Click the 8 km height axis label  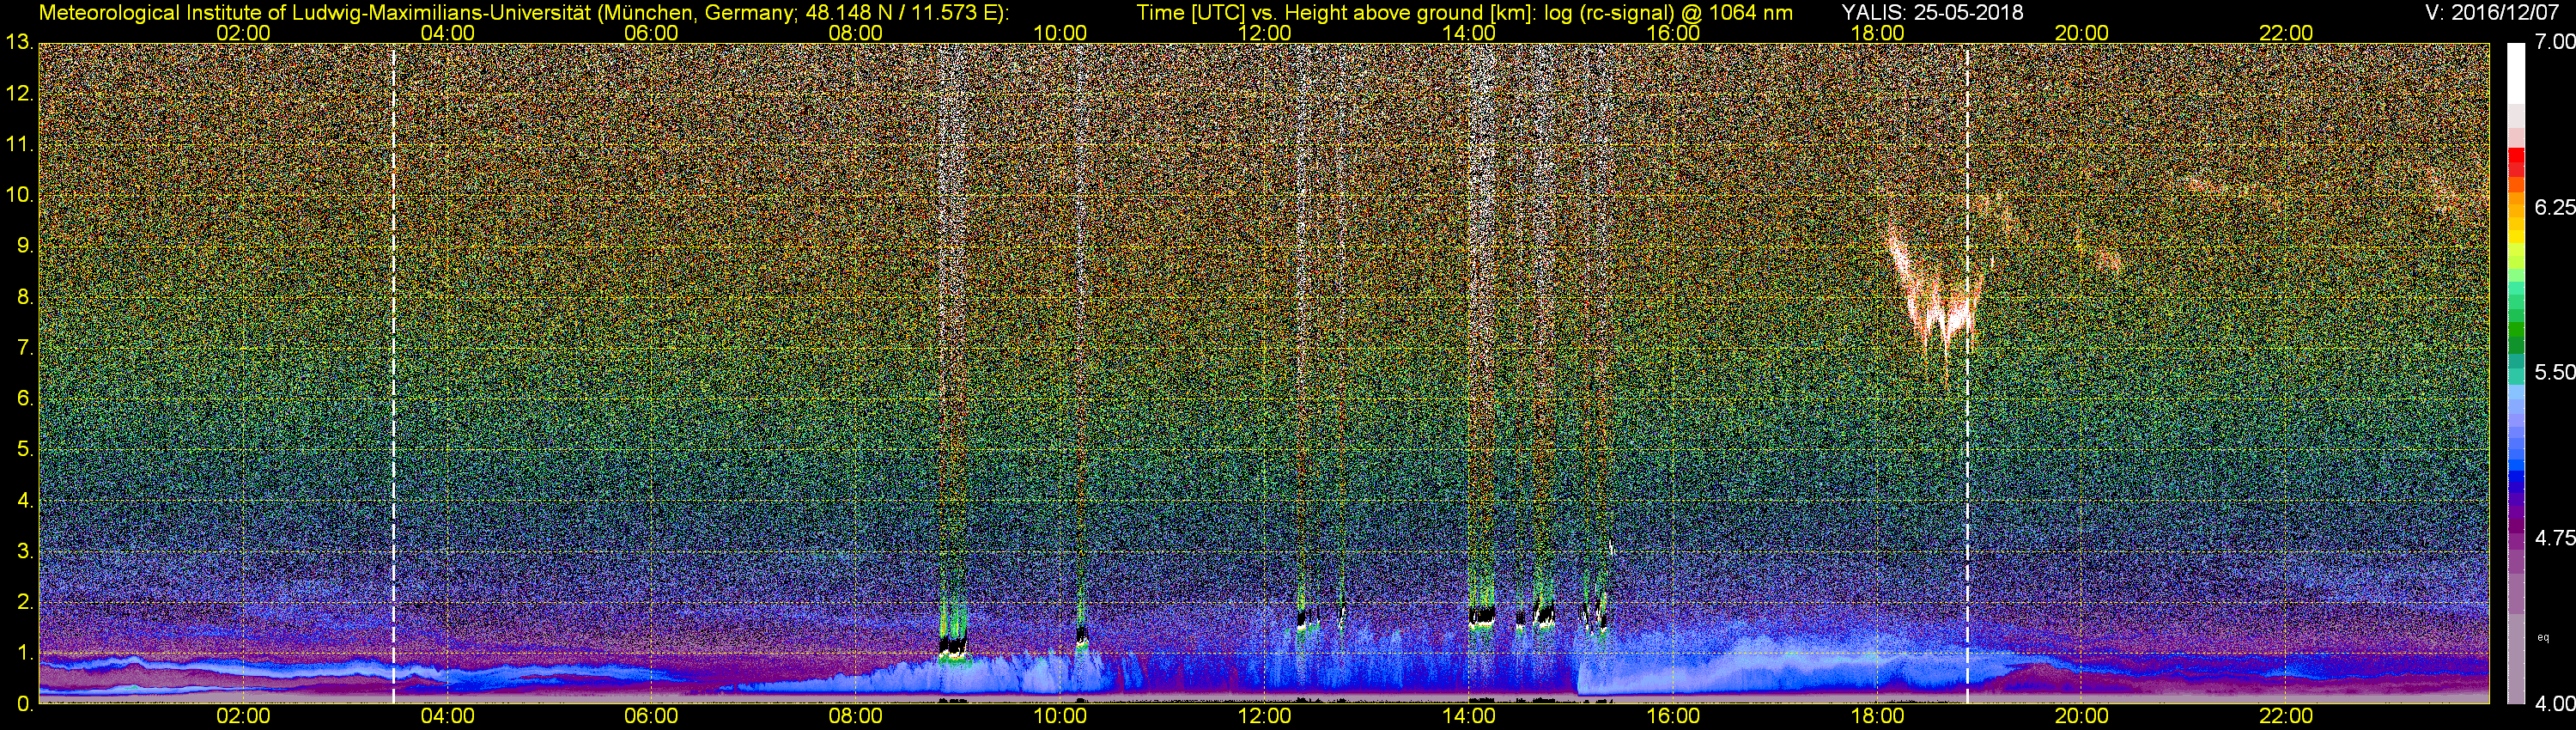click(24, 297)
